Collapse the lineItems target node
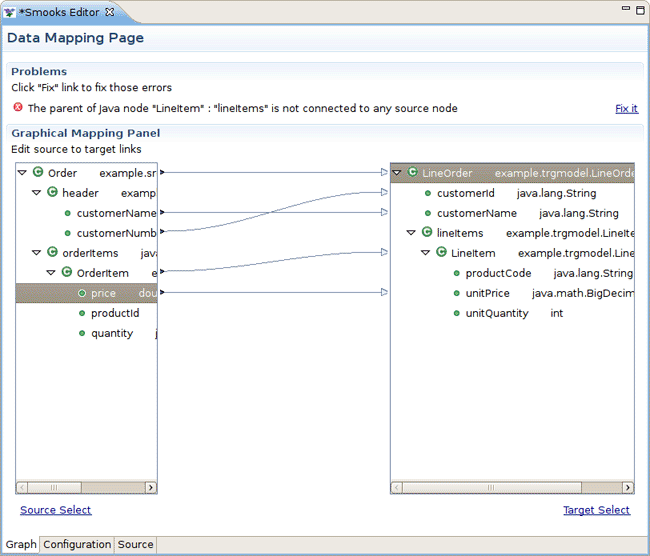This screenshot has width=650, height=556. (x=411, y=233)
